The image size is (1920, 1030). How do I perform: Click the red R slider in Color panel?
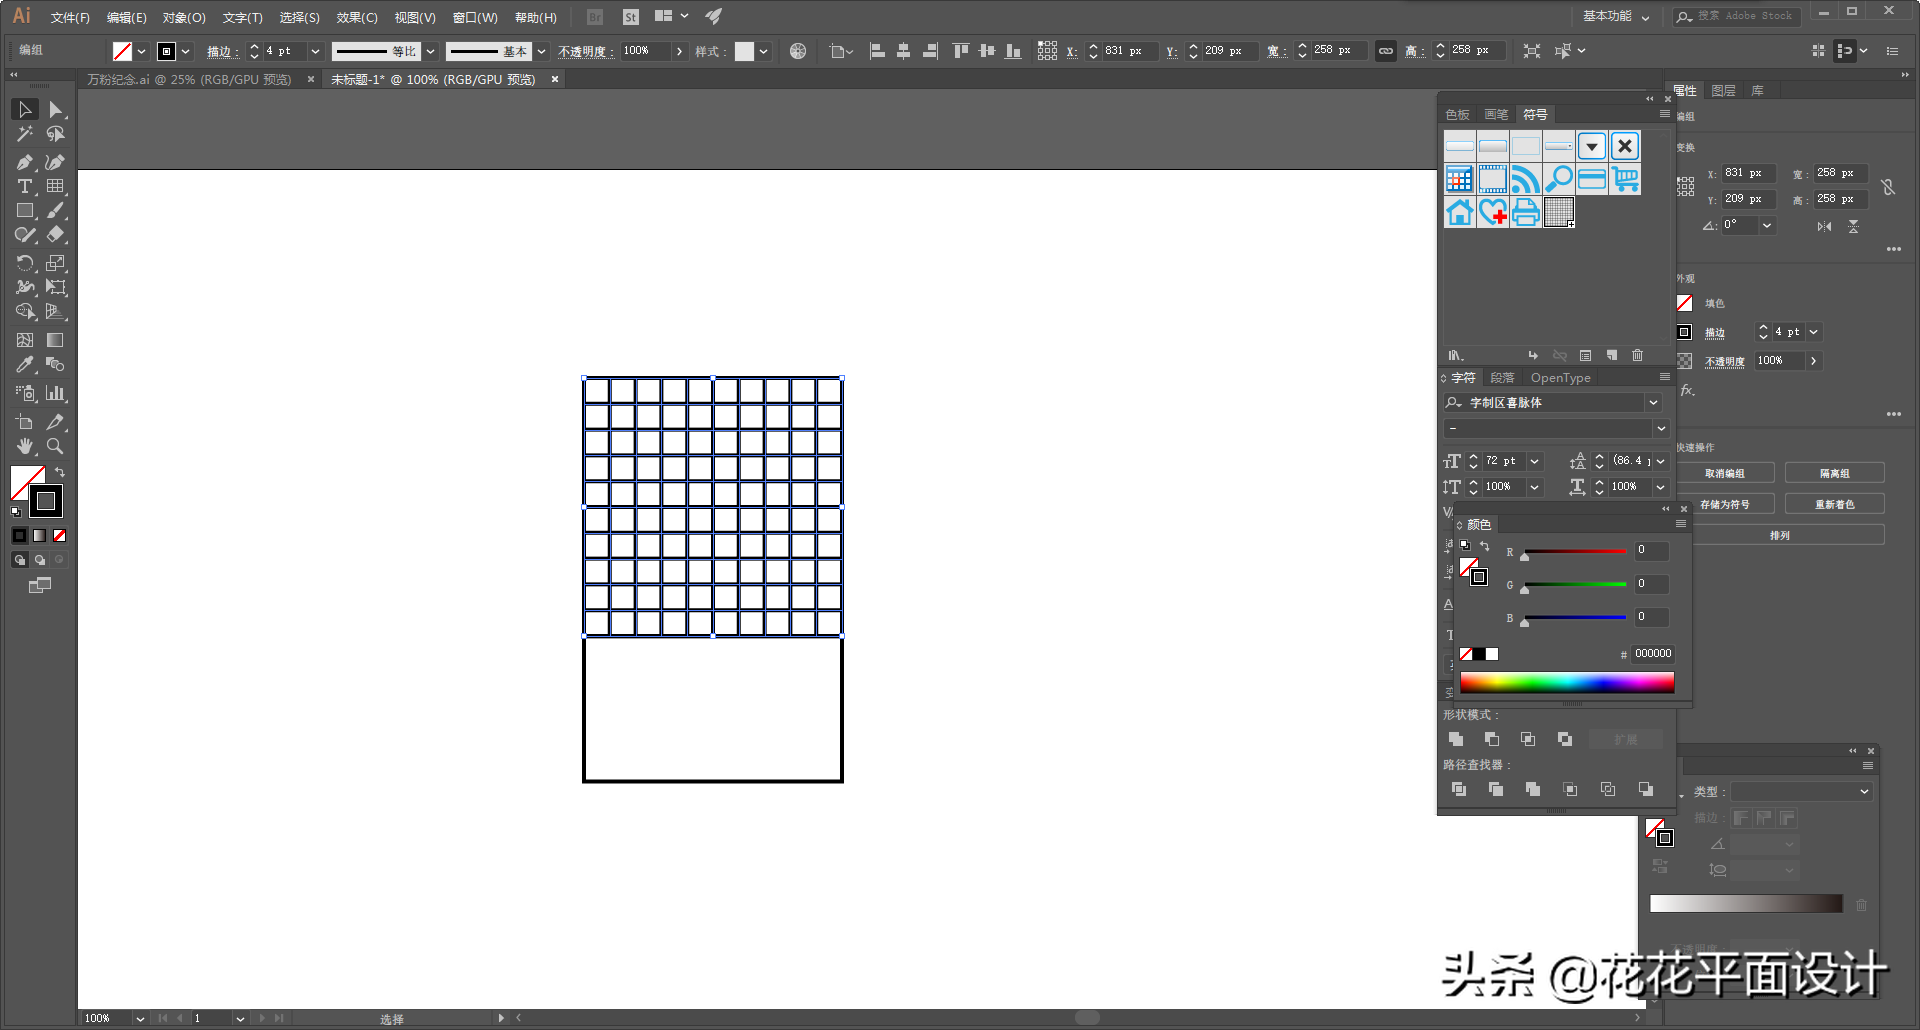coord(1574,551)
